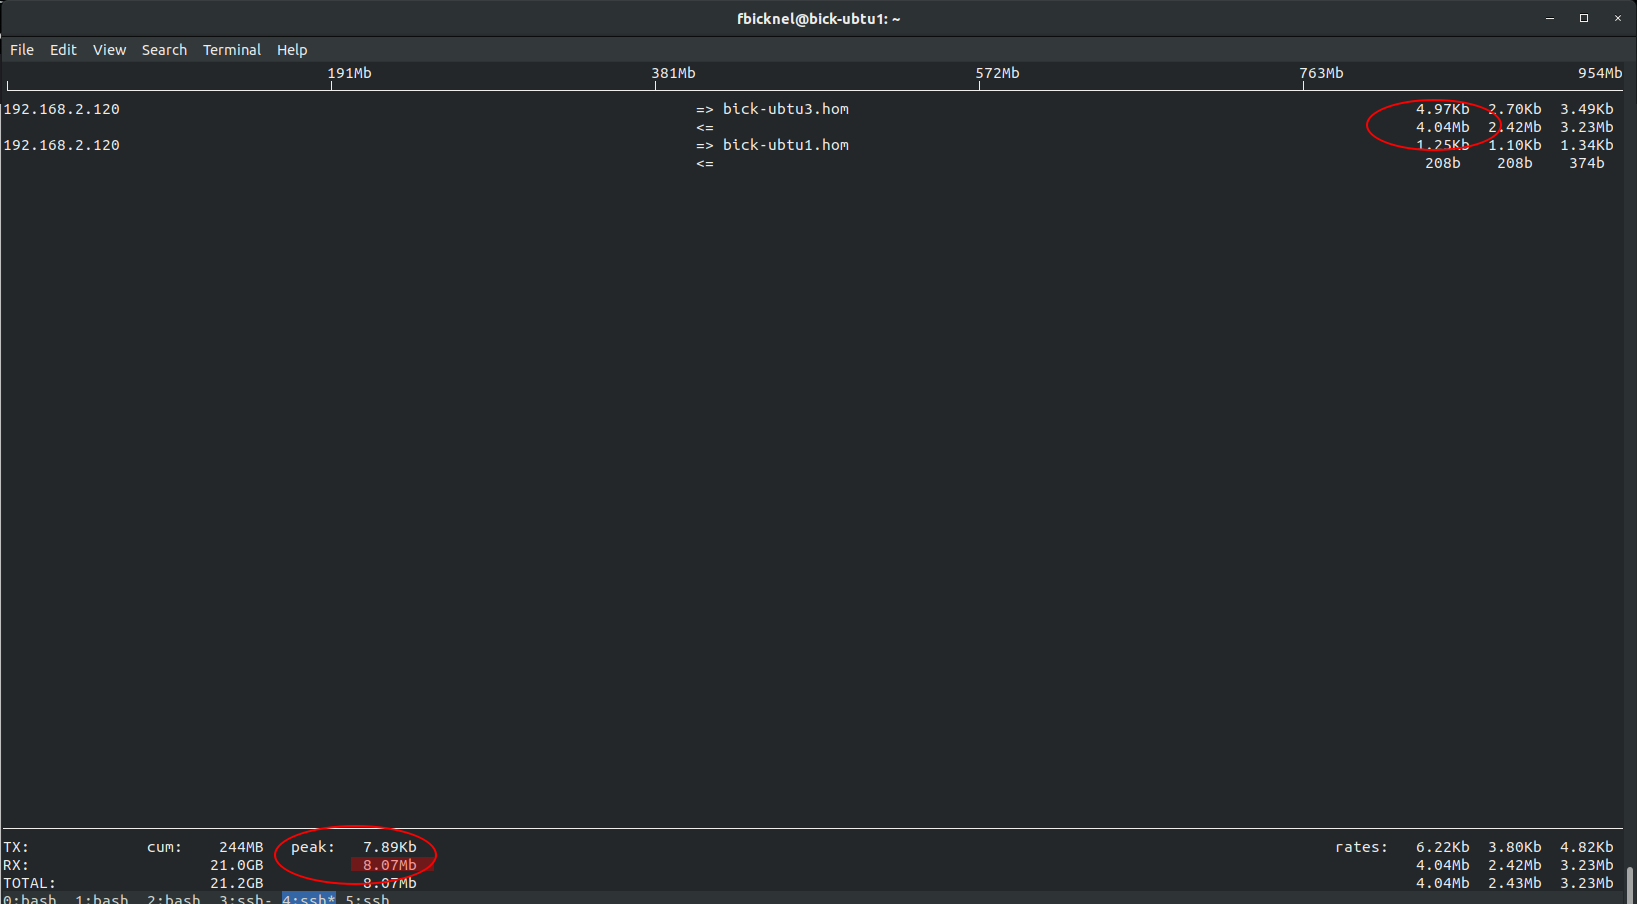This screenshot has width=1637, height=904.
Task: Open the Search menu
Action: point(164,50)
